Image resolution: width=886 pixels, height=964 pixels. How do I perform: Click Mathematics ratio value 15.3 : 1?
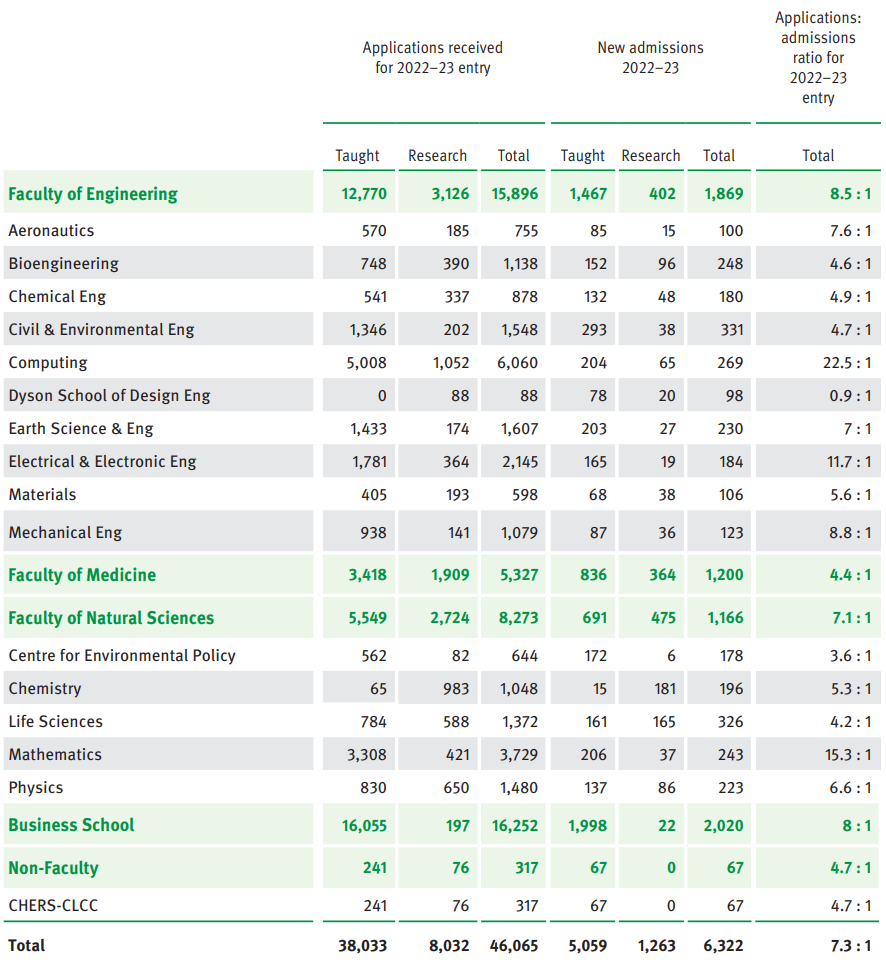(x=846, y=755)
